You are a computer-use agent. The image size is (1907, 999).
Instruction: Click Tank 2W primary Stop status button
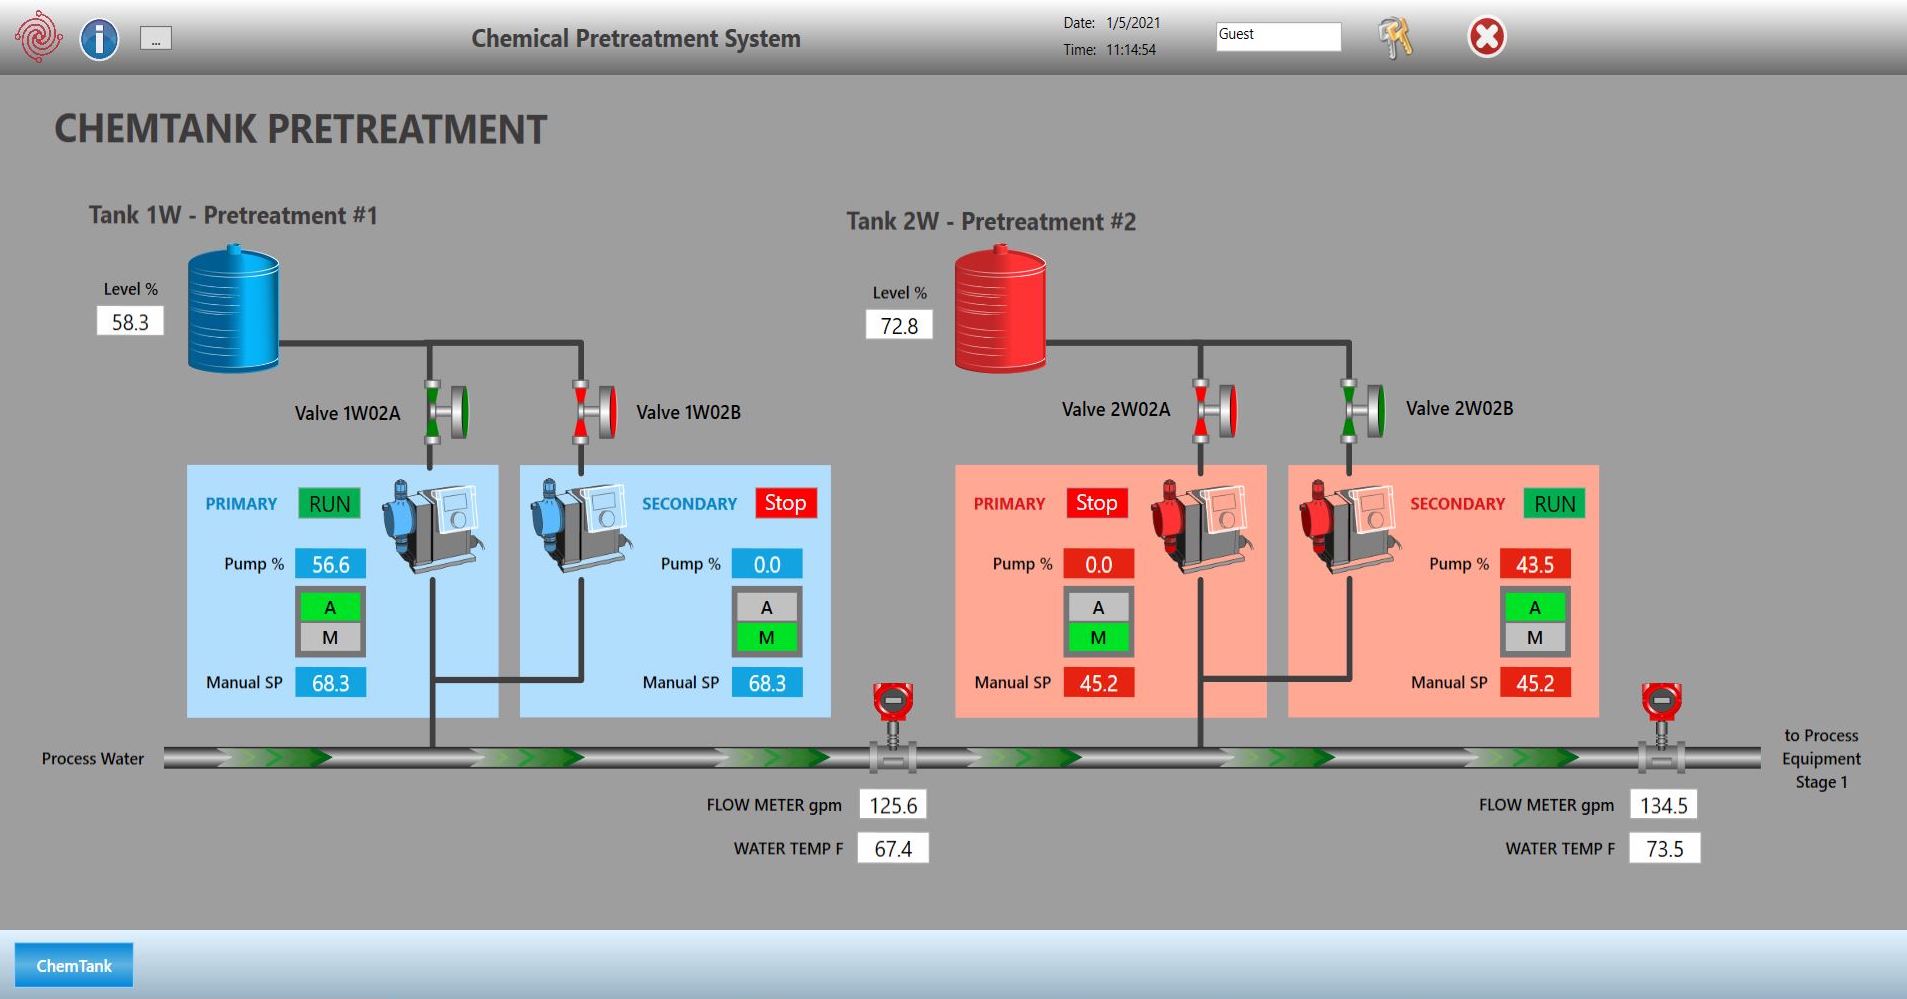pos(1096,503)
